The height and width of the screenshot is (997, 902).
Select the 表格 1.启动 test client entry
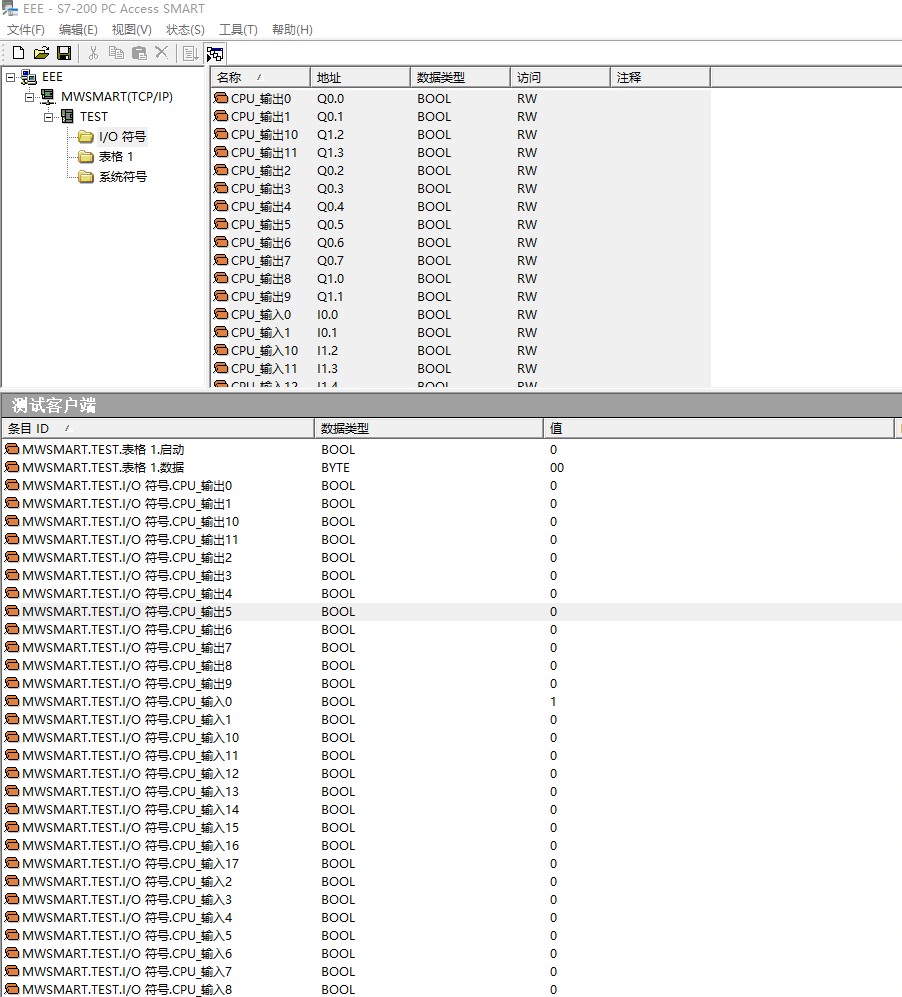pos(103,450)
